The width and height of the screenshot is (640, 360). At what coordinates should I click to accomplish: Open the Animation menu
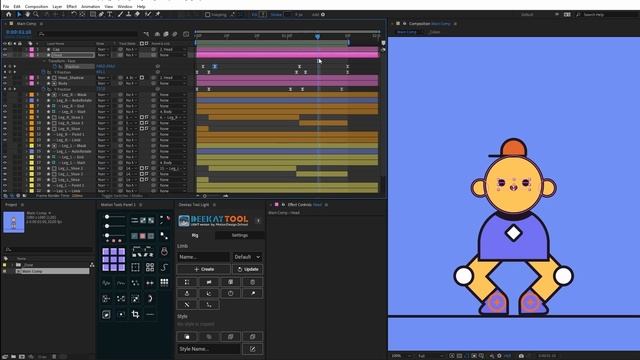(90, 7)
